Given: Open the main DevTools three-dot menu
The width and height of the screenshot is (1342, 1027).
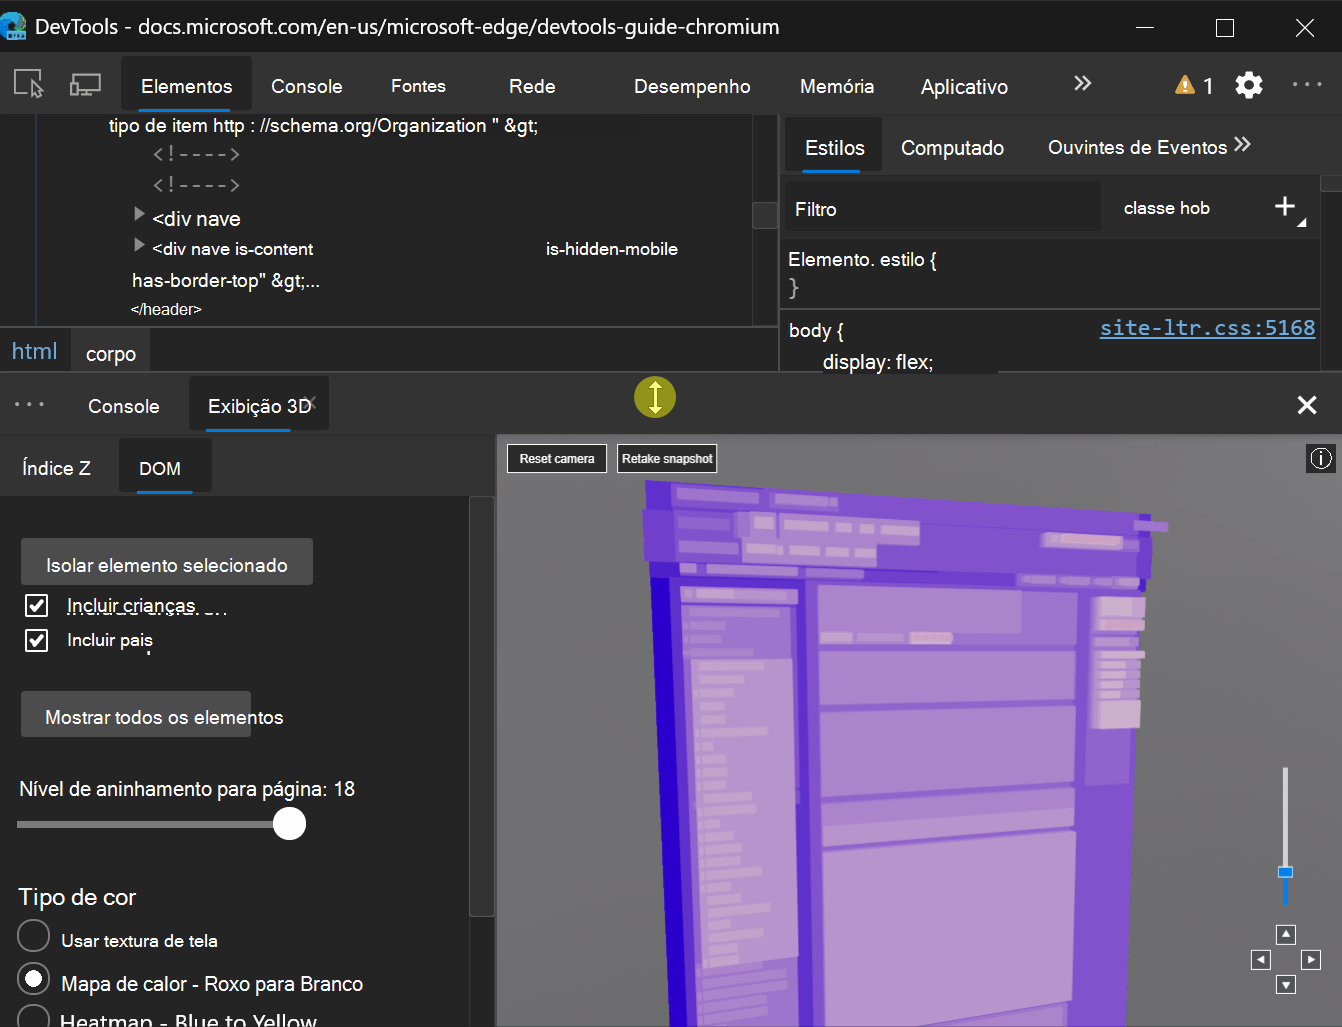Looking at the screenshot, I should (x=1307, y=85).
